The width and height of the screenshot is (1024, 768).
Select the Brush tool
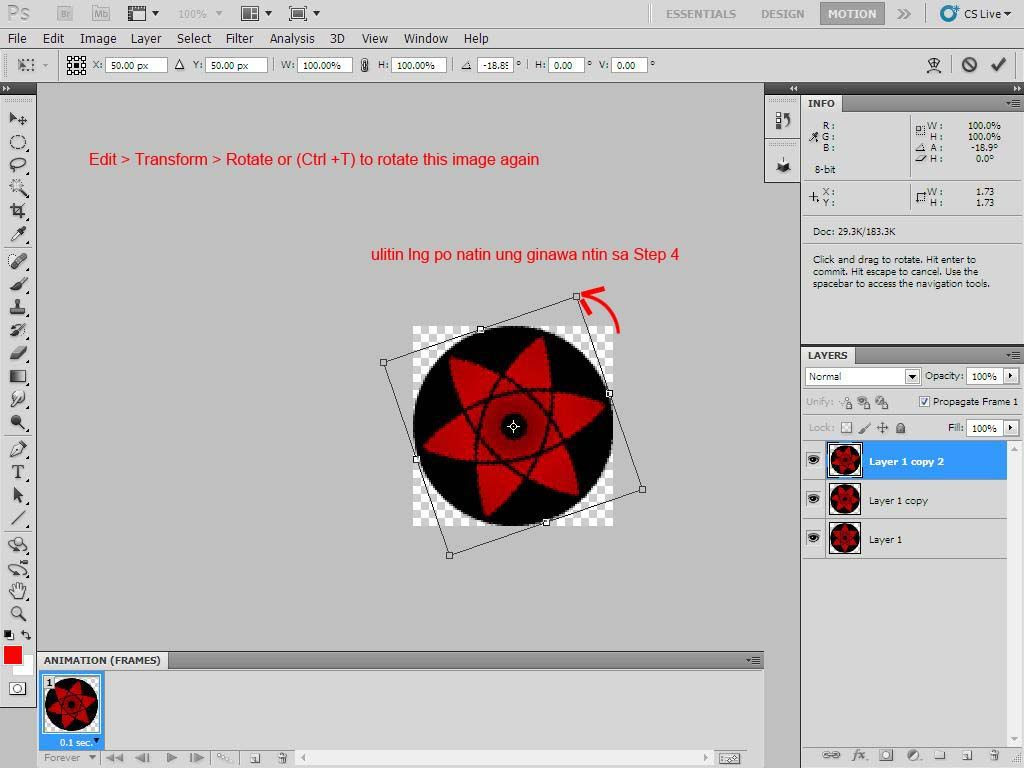pyautogui.click(x=18, y=284)
